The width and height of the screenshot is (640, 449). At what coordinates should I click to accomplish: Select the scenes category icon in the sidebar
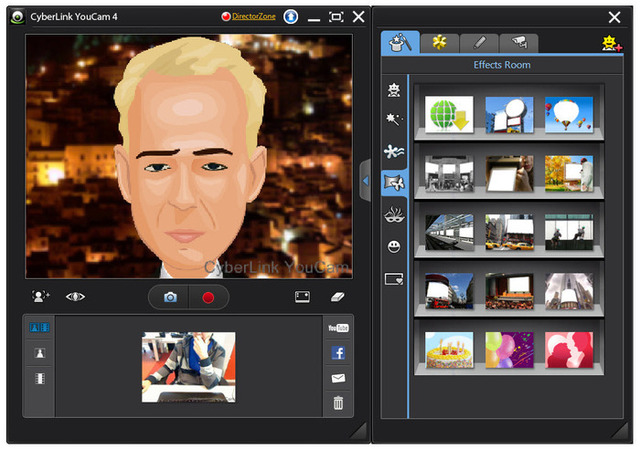click(394, 182)
